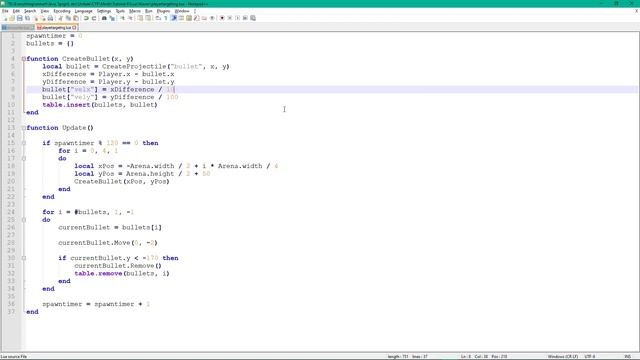Click the Print toolbar icon
Viewport: 640px width, 360px height.
point(50,18)
